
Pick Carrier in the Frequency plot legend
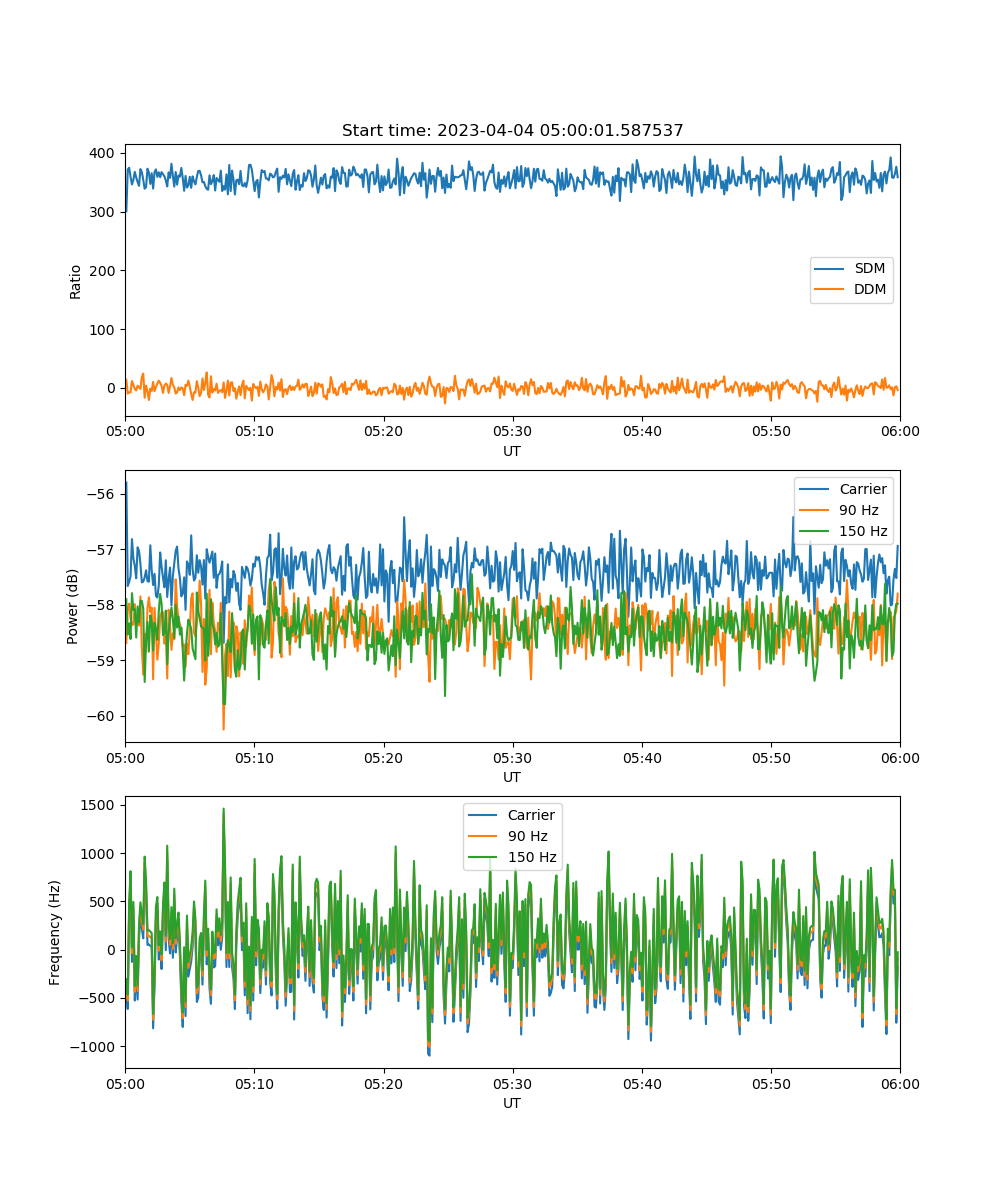pos(530,815)
